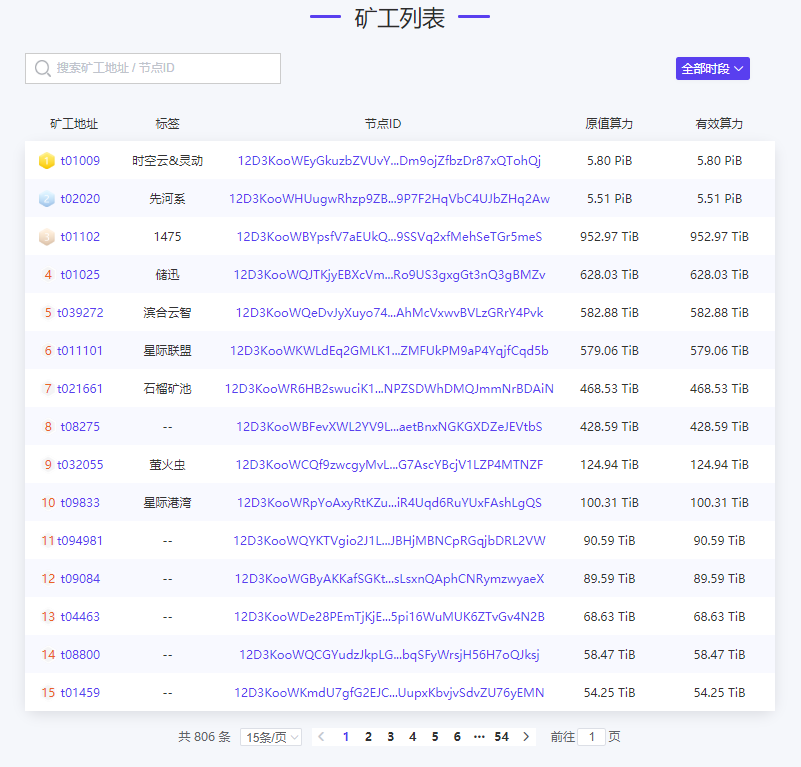Image resolution: width=801 pixels, height=767 pixels.
Task: Open node ID starting 12D3KooWBYpsfV7aEUkQ
Action: pos(389,237)
